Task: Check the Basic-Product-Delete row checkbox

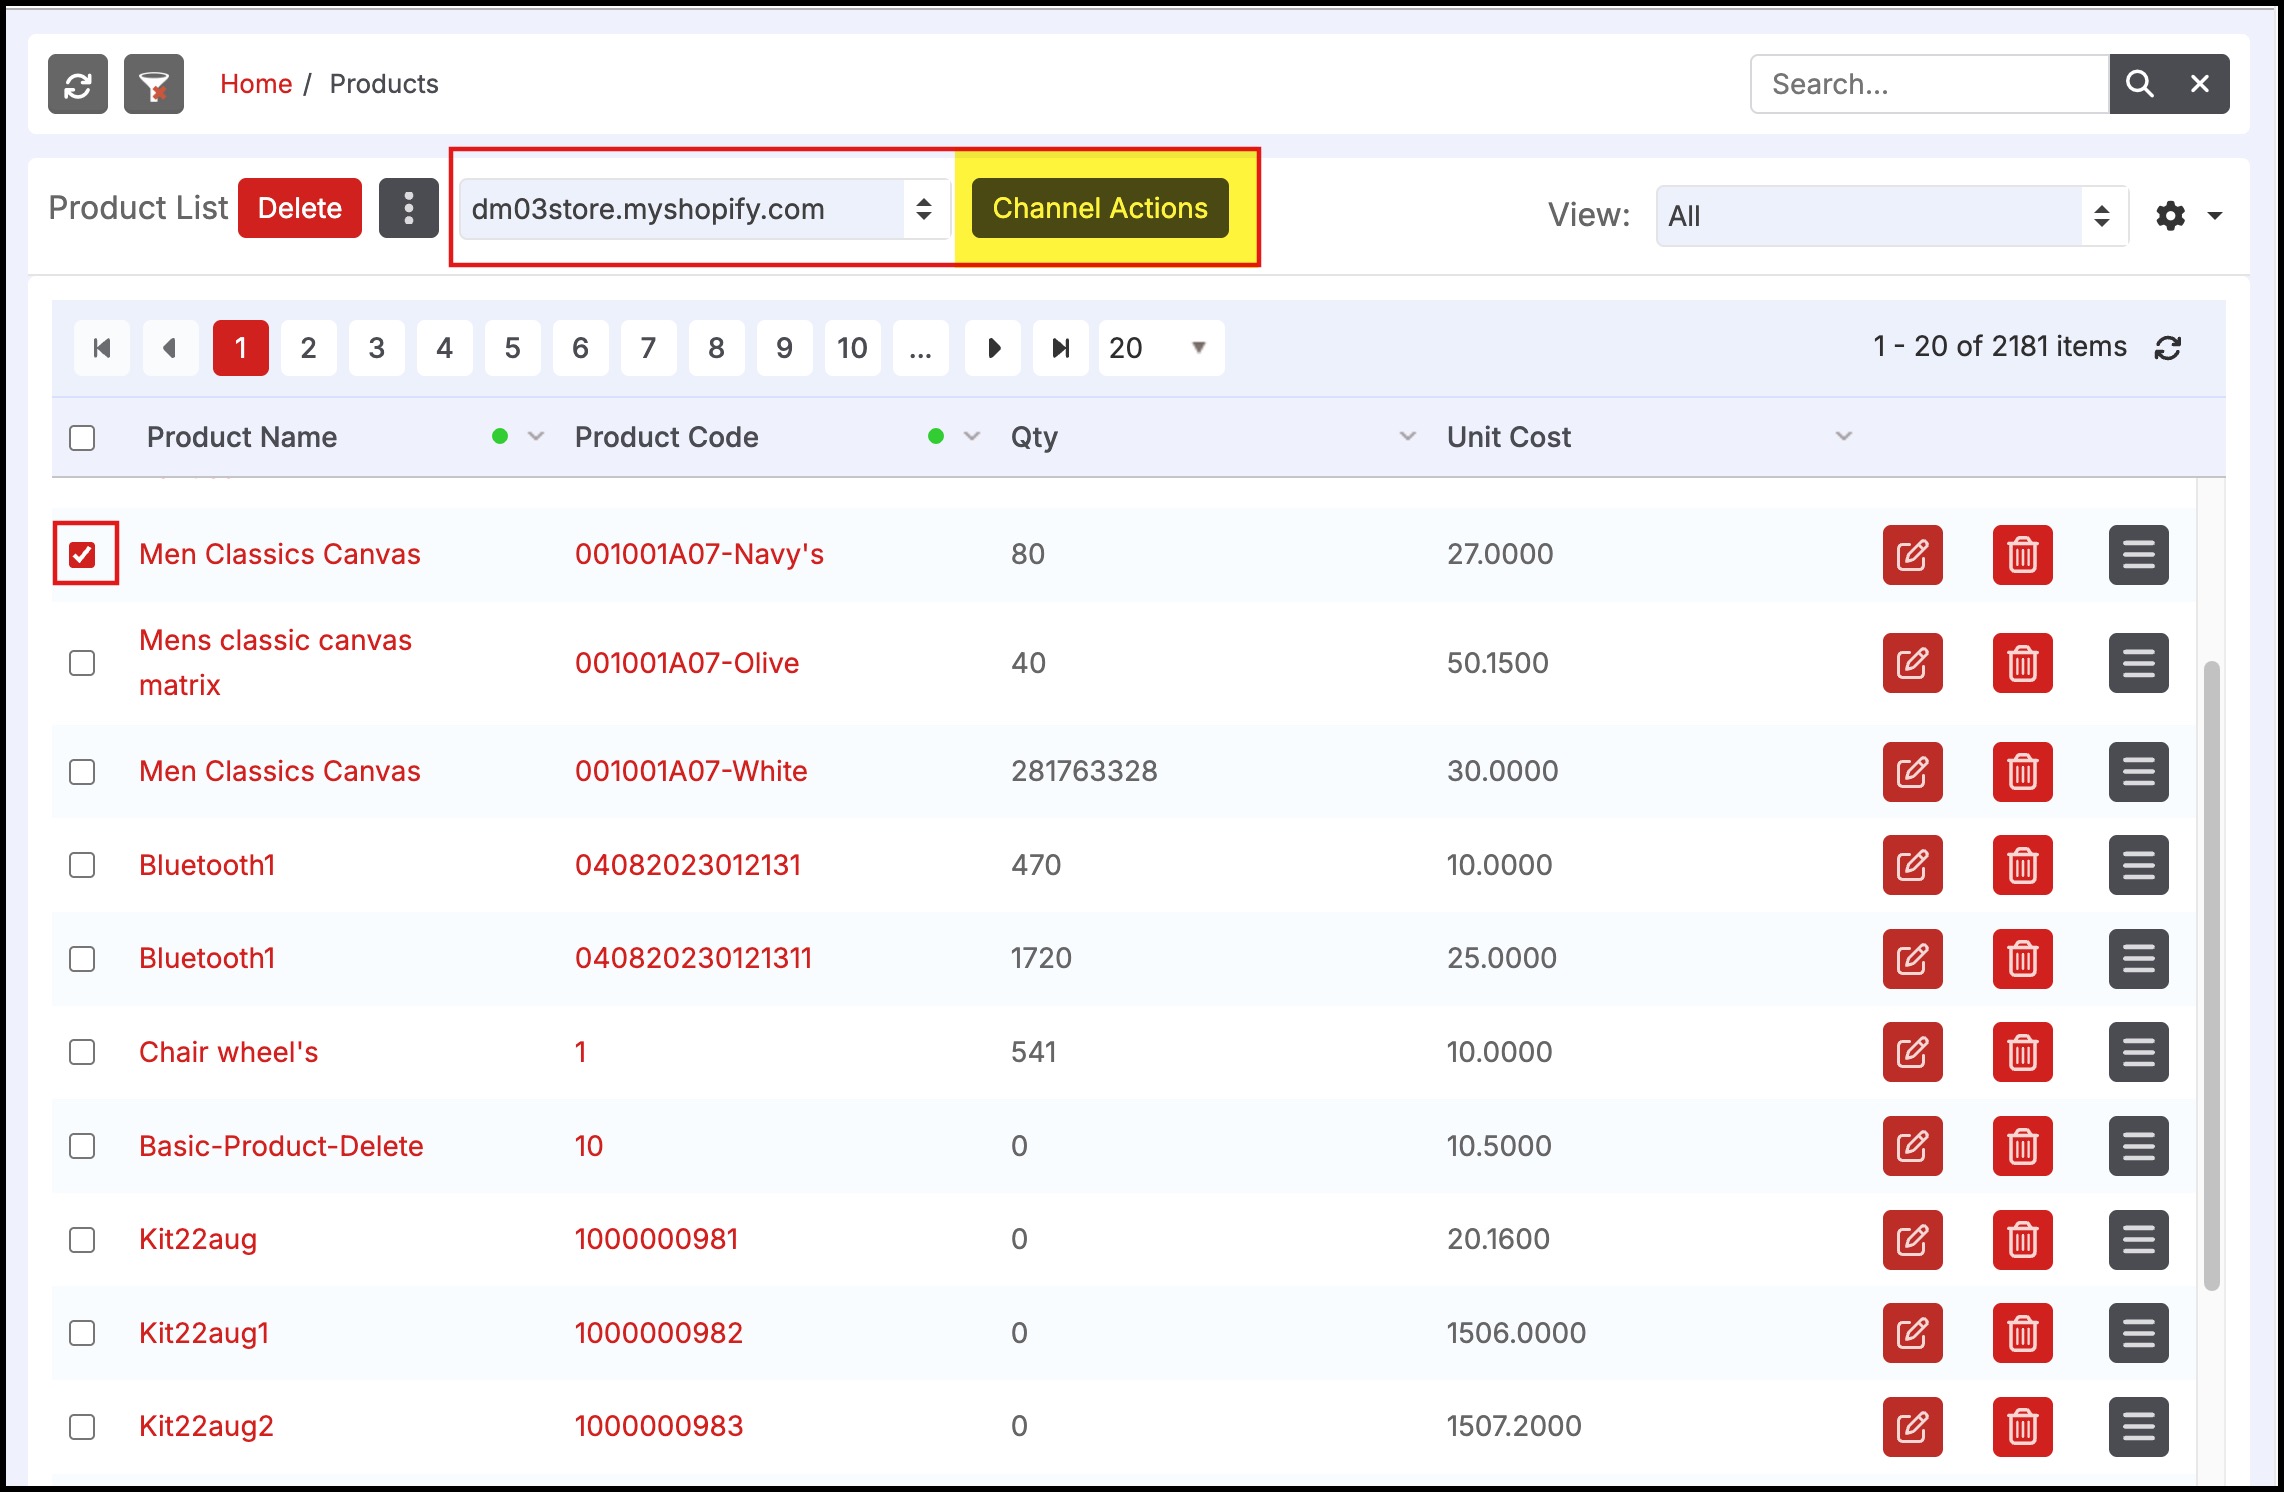Action: pyautogui.click(x=82, y=1146)
